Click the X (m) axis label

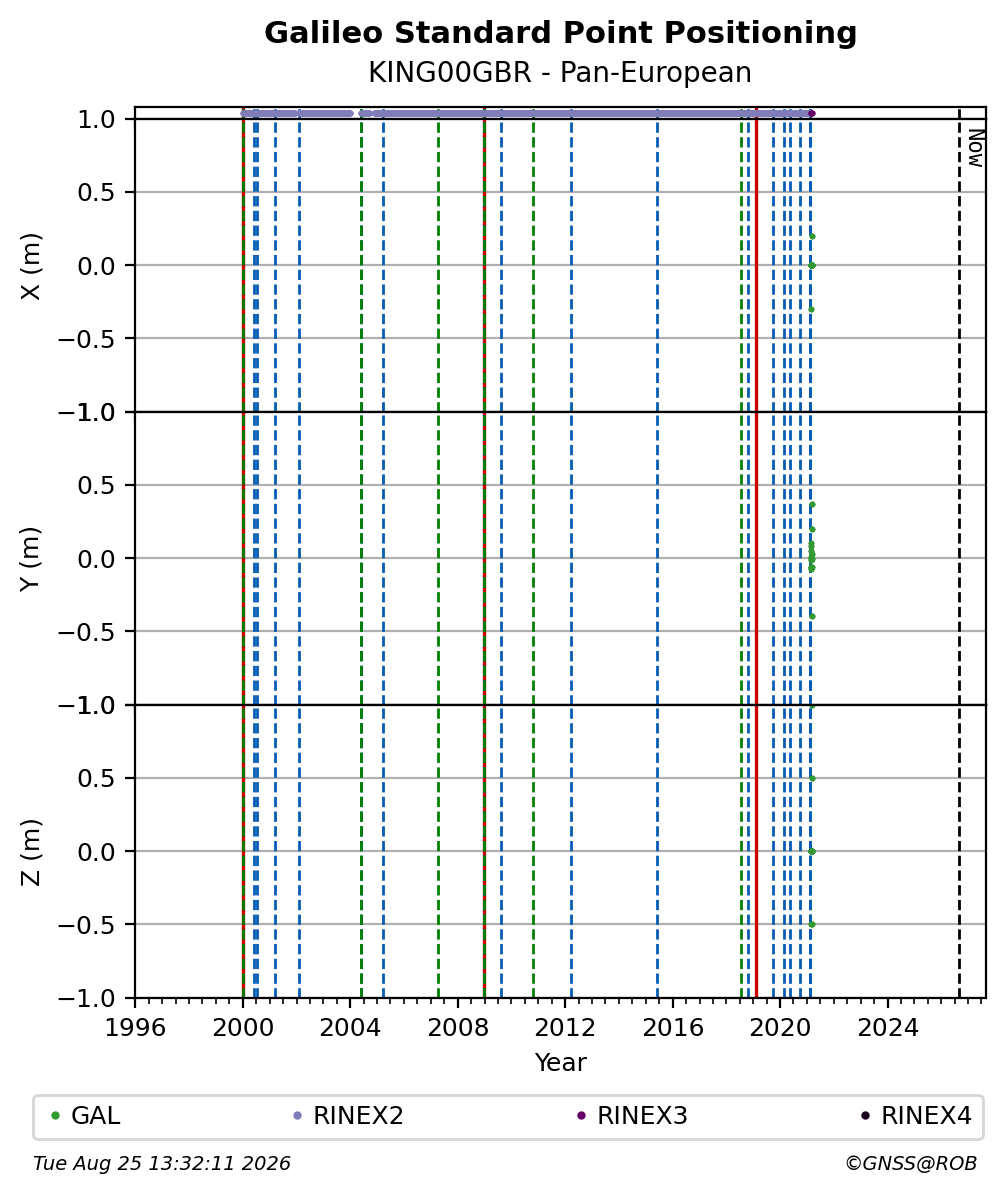click(x=30, y=267)
